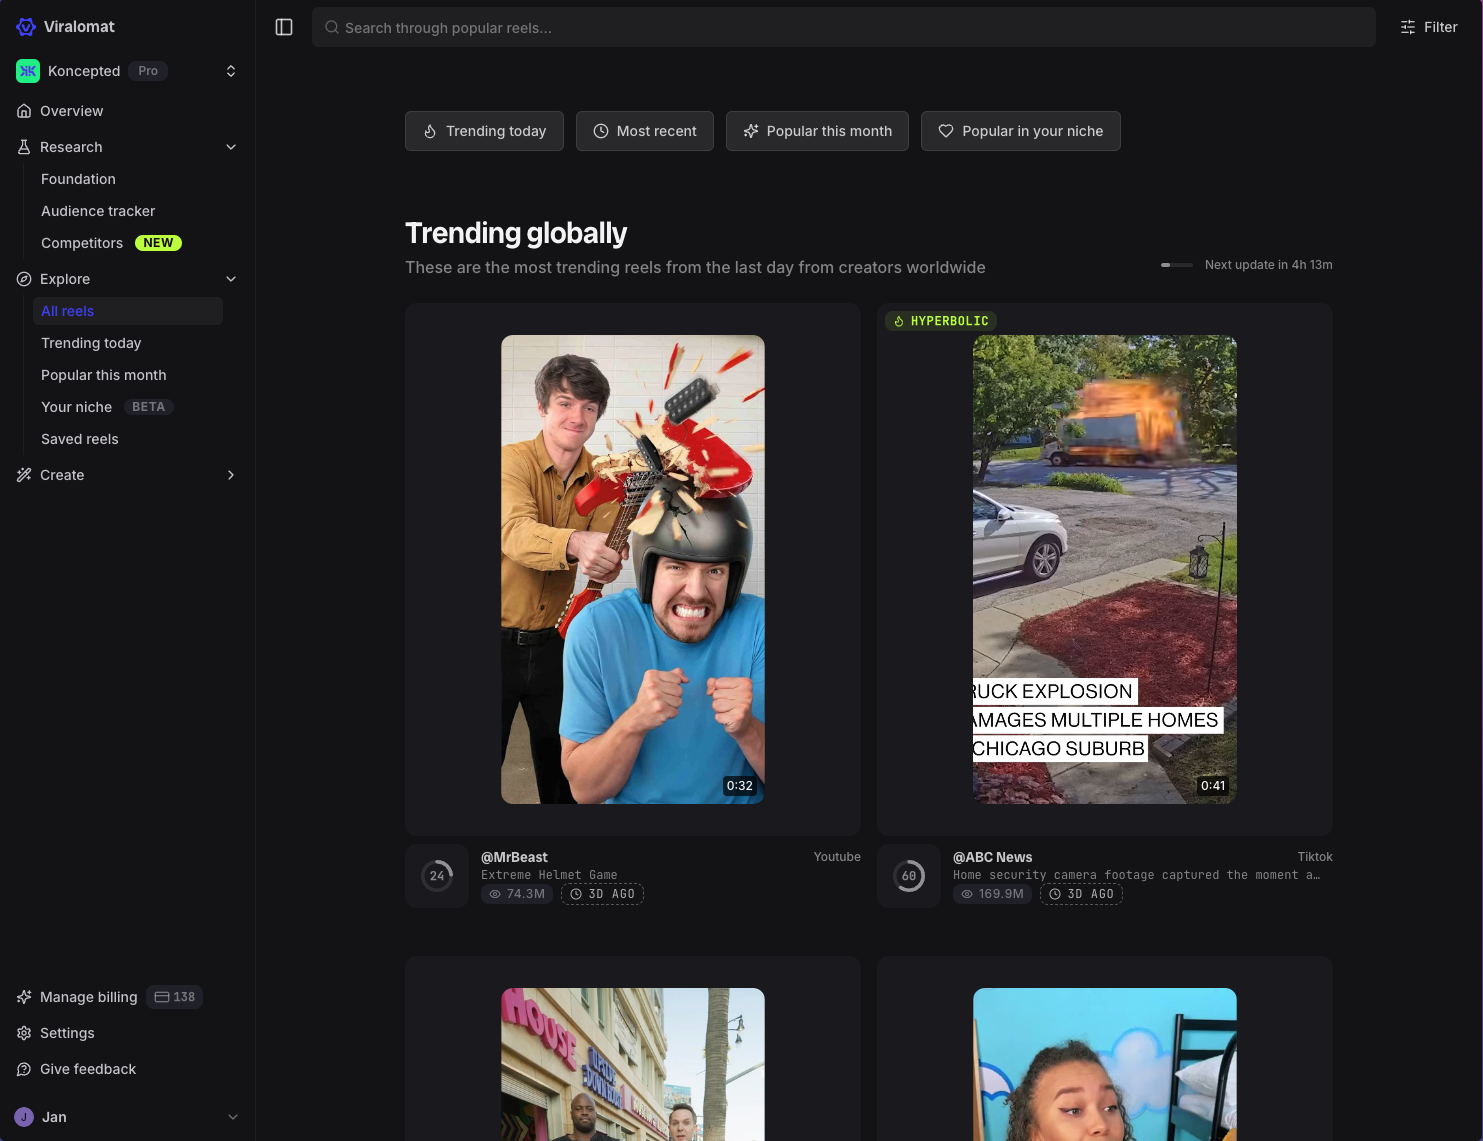Click the ABC News score ring 60

pyautogui.click(x=909, y=876)
